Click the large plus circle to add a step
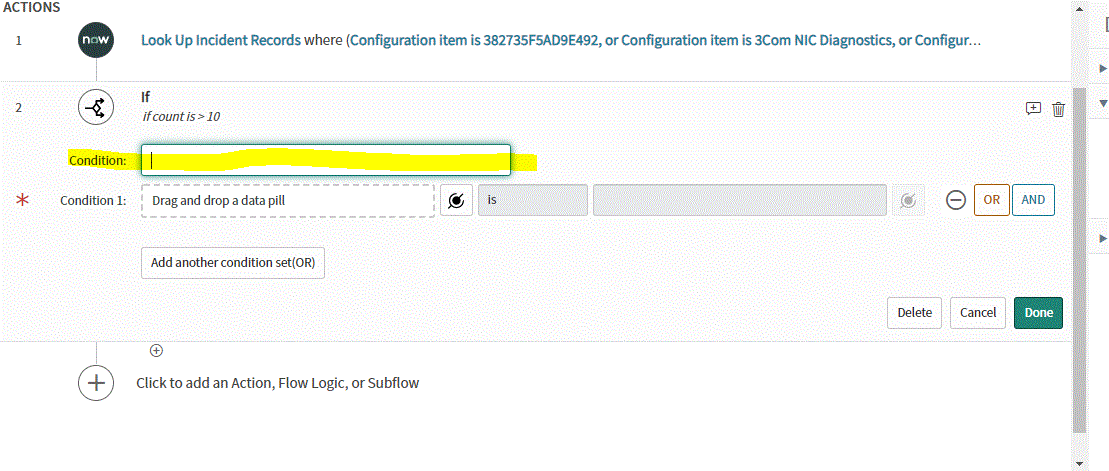 [95, 383]
